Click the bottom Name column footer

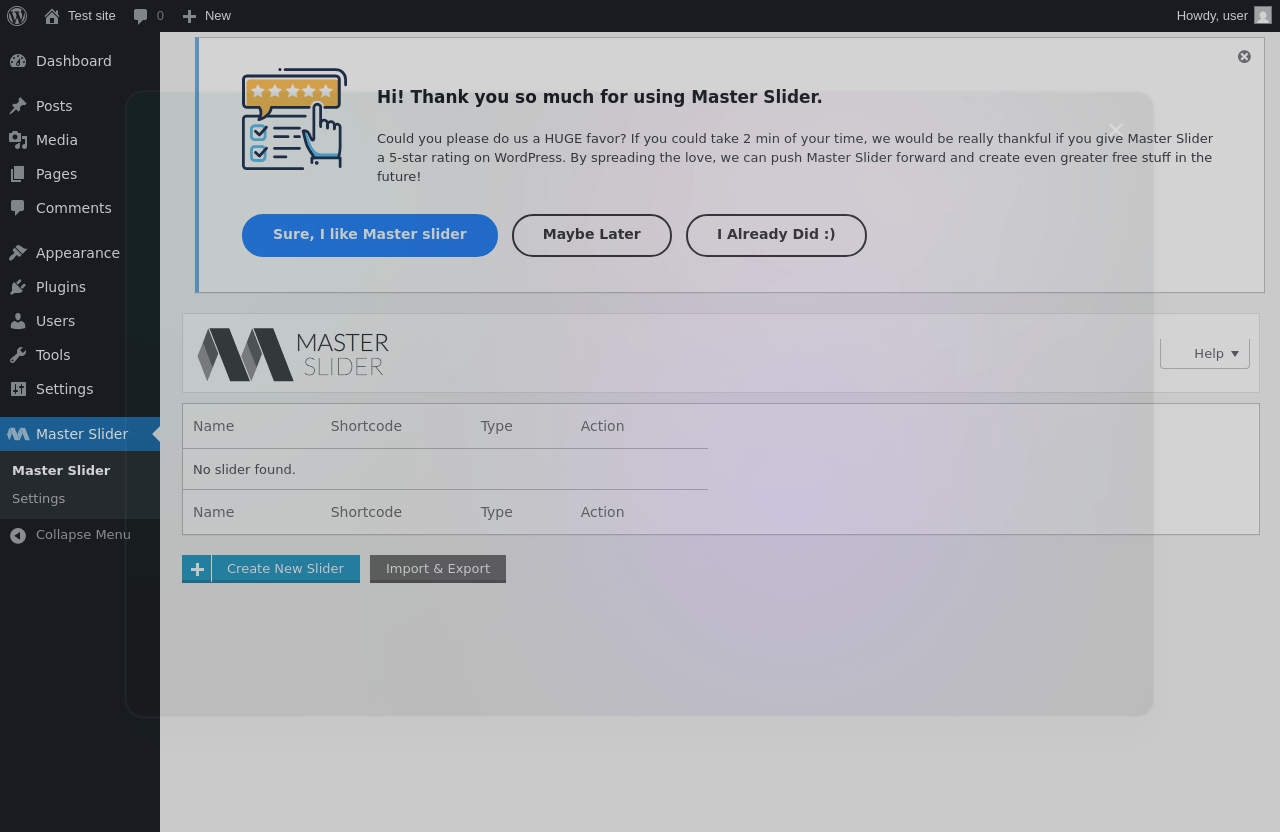pos(213,512)
